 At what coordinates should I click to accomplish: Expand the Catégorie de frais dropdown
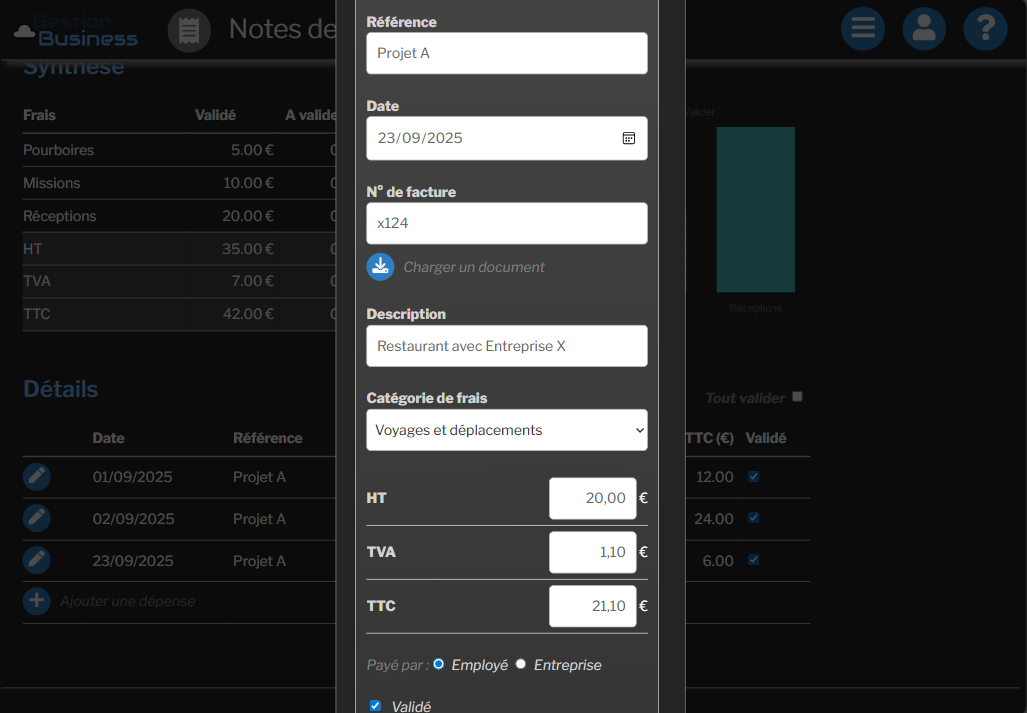pyautogui.click(x=507, y=430)
